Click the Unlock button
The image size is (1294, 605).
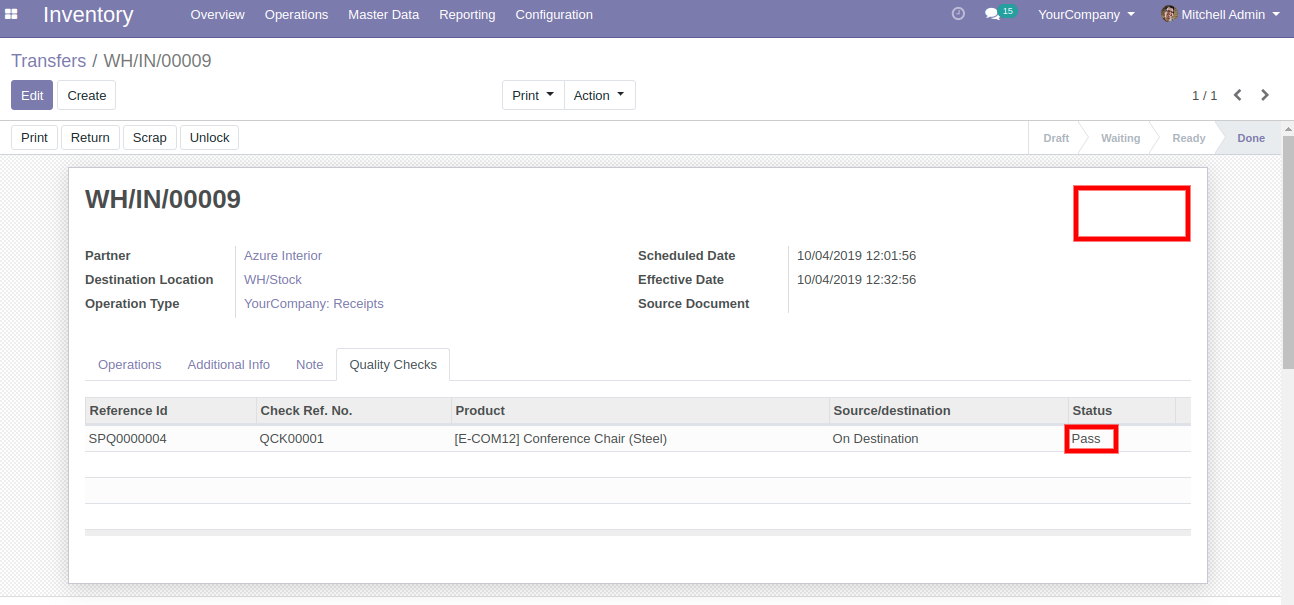(209, 137)
